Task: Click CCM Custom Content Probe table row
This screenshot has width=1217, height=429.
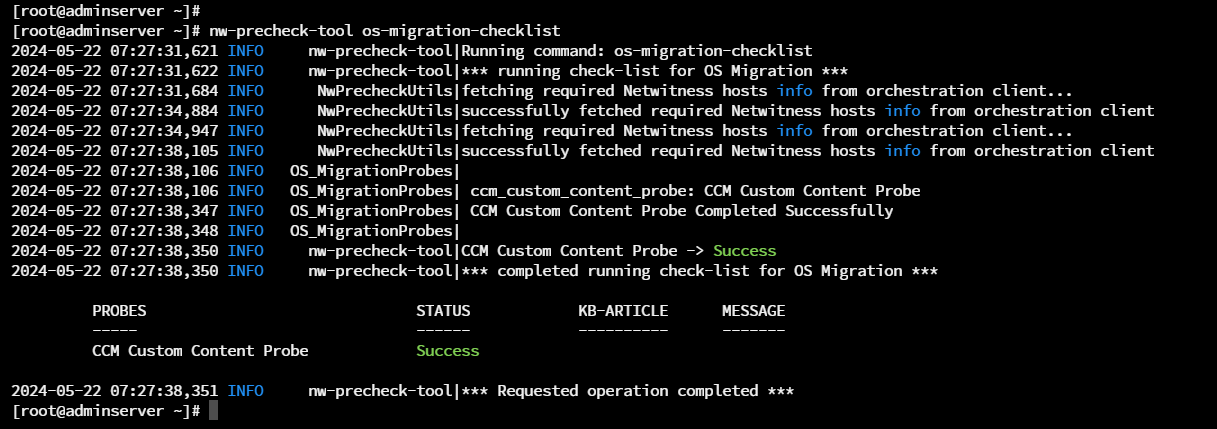Action: pos(200,351)
